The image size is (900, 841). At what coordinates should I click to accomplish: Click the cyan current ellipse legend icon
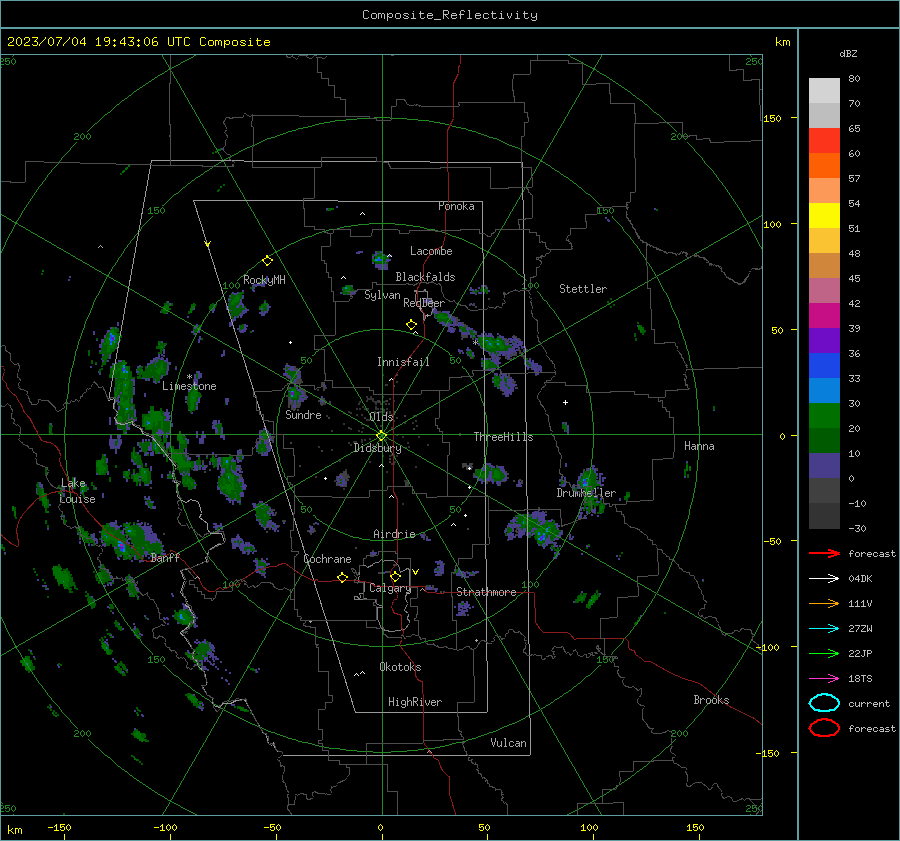(x=824, y=703)
